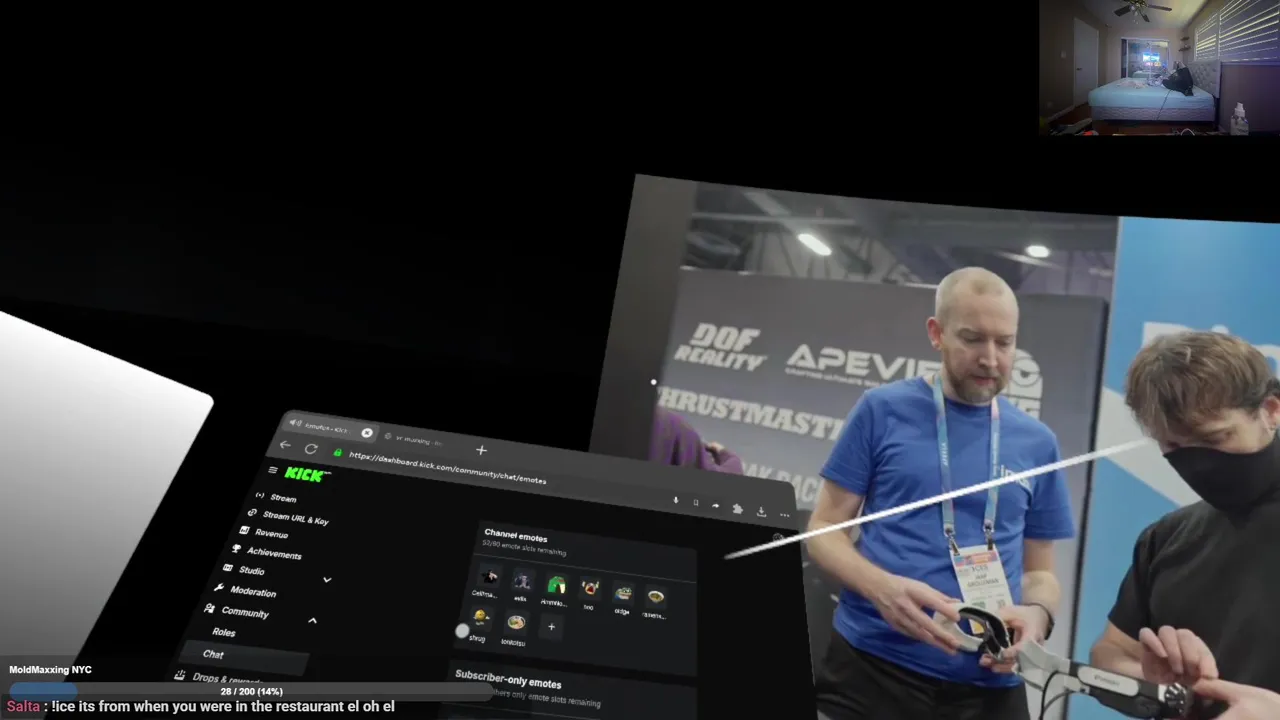Open a new browser tab
1280x720 pixels.
click(481, 450)
